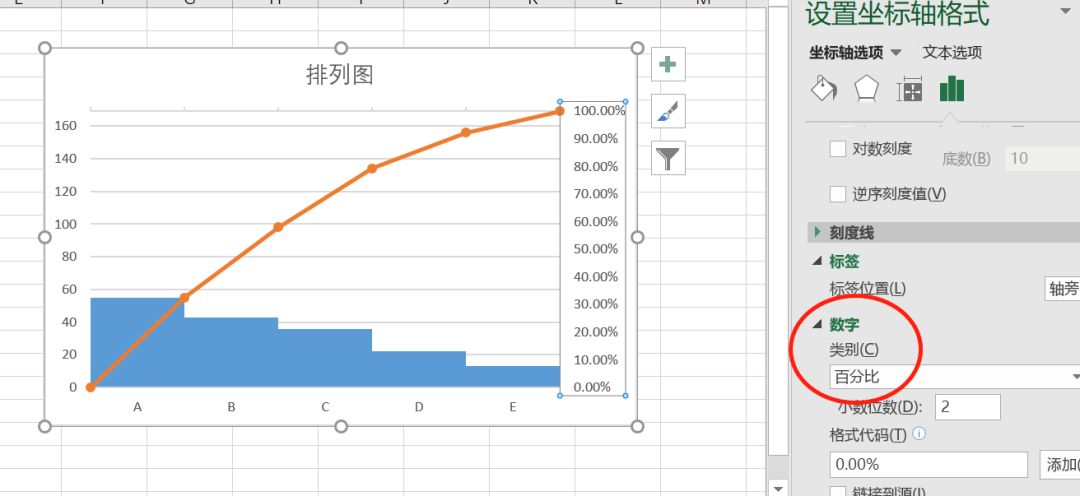Screen dimensions: 1080x496
Task: Click the orange line marker at the origin
Action: (91, 387)
